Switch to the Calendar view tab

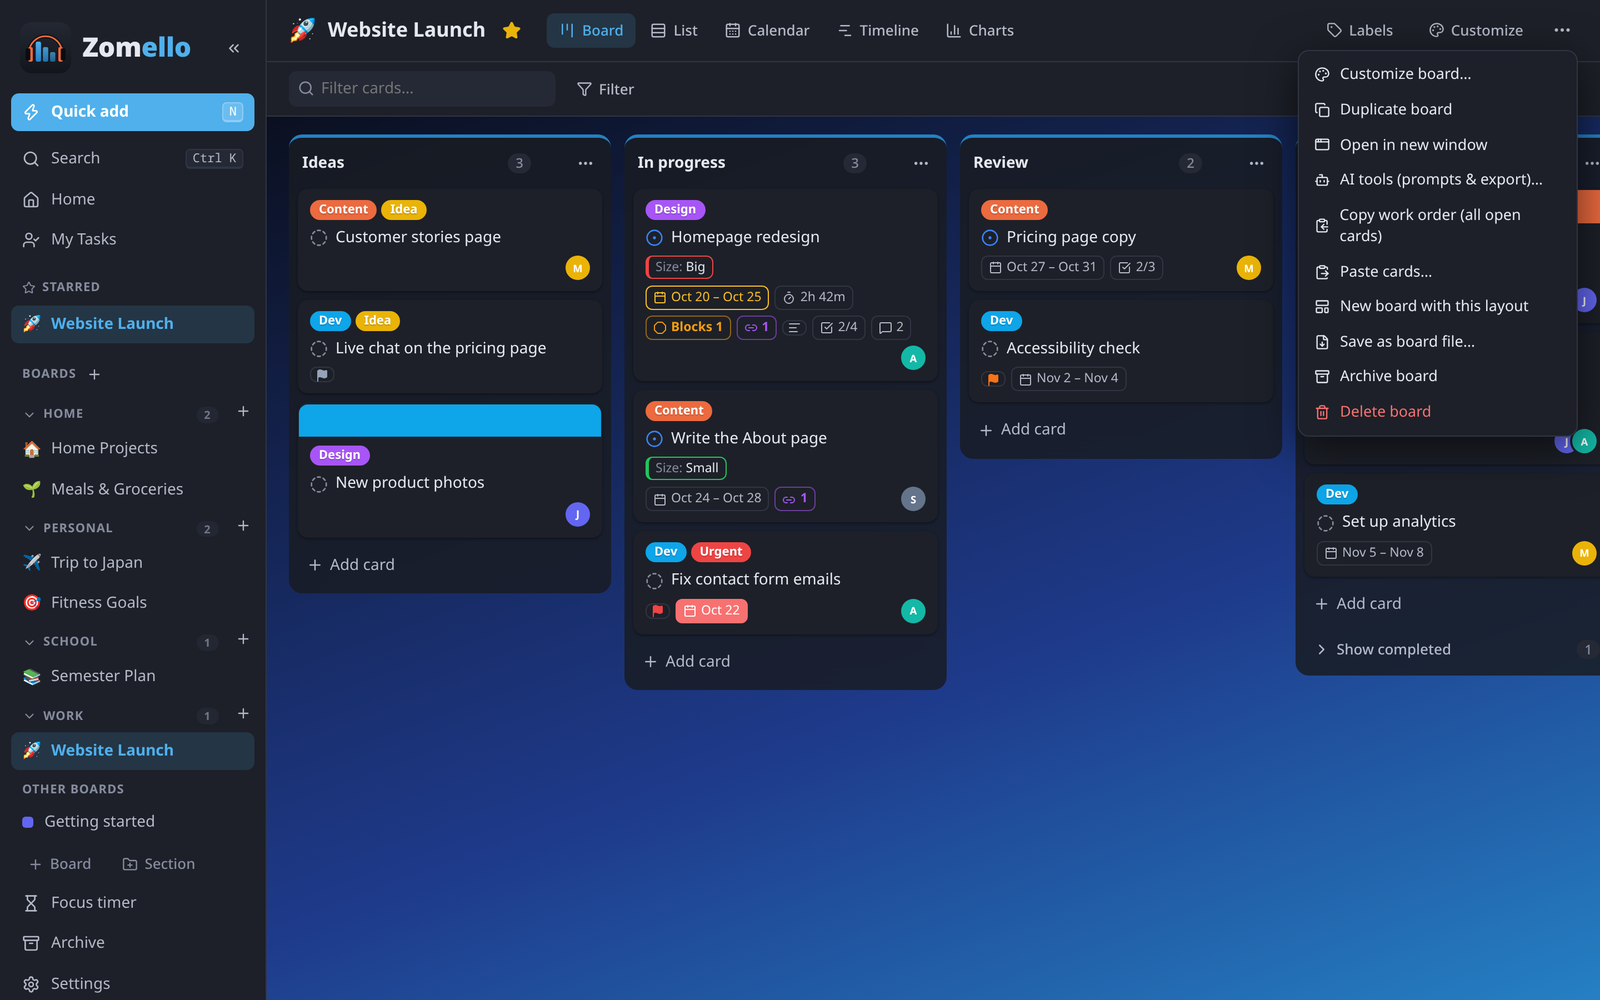coord(767,30)
